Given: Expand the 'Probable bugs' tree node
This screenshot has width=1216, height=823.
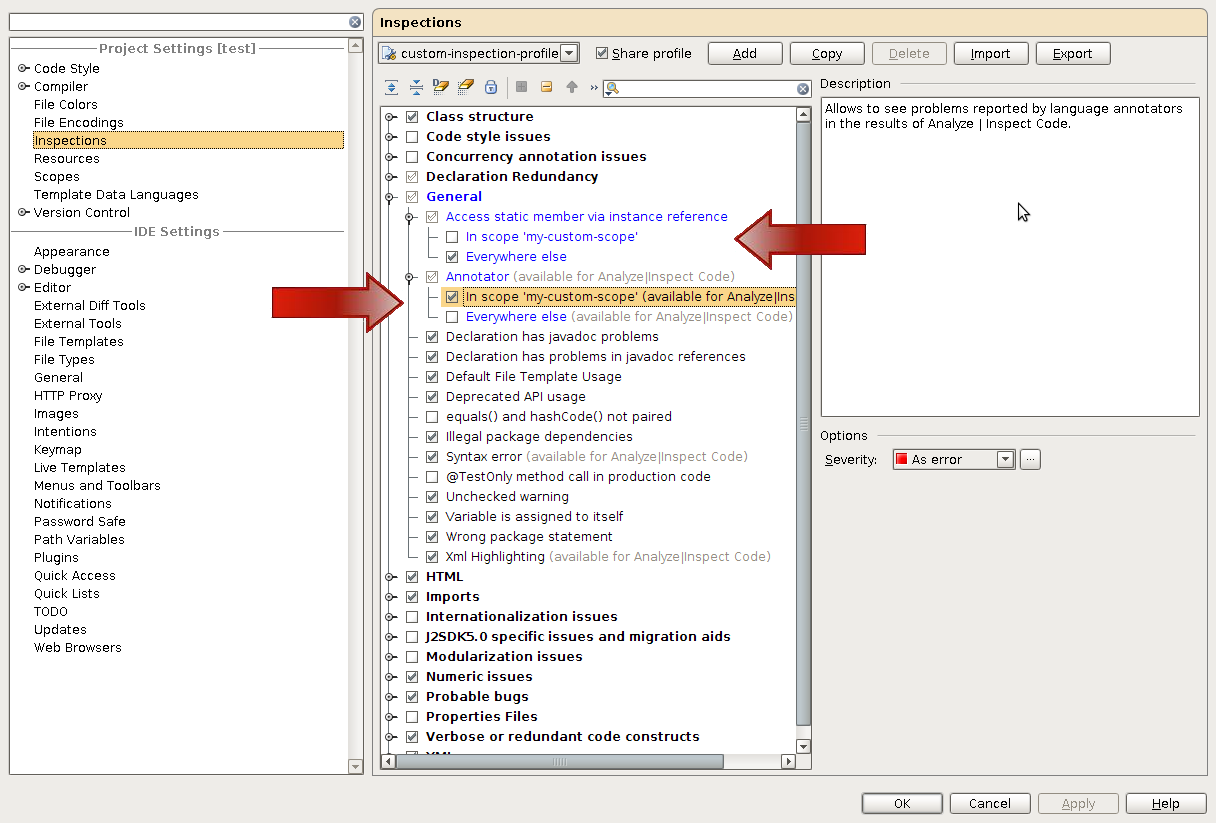Looking at the screenshot, I should click(390, 696).
